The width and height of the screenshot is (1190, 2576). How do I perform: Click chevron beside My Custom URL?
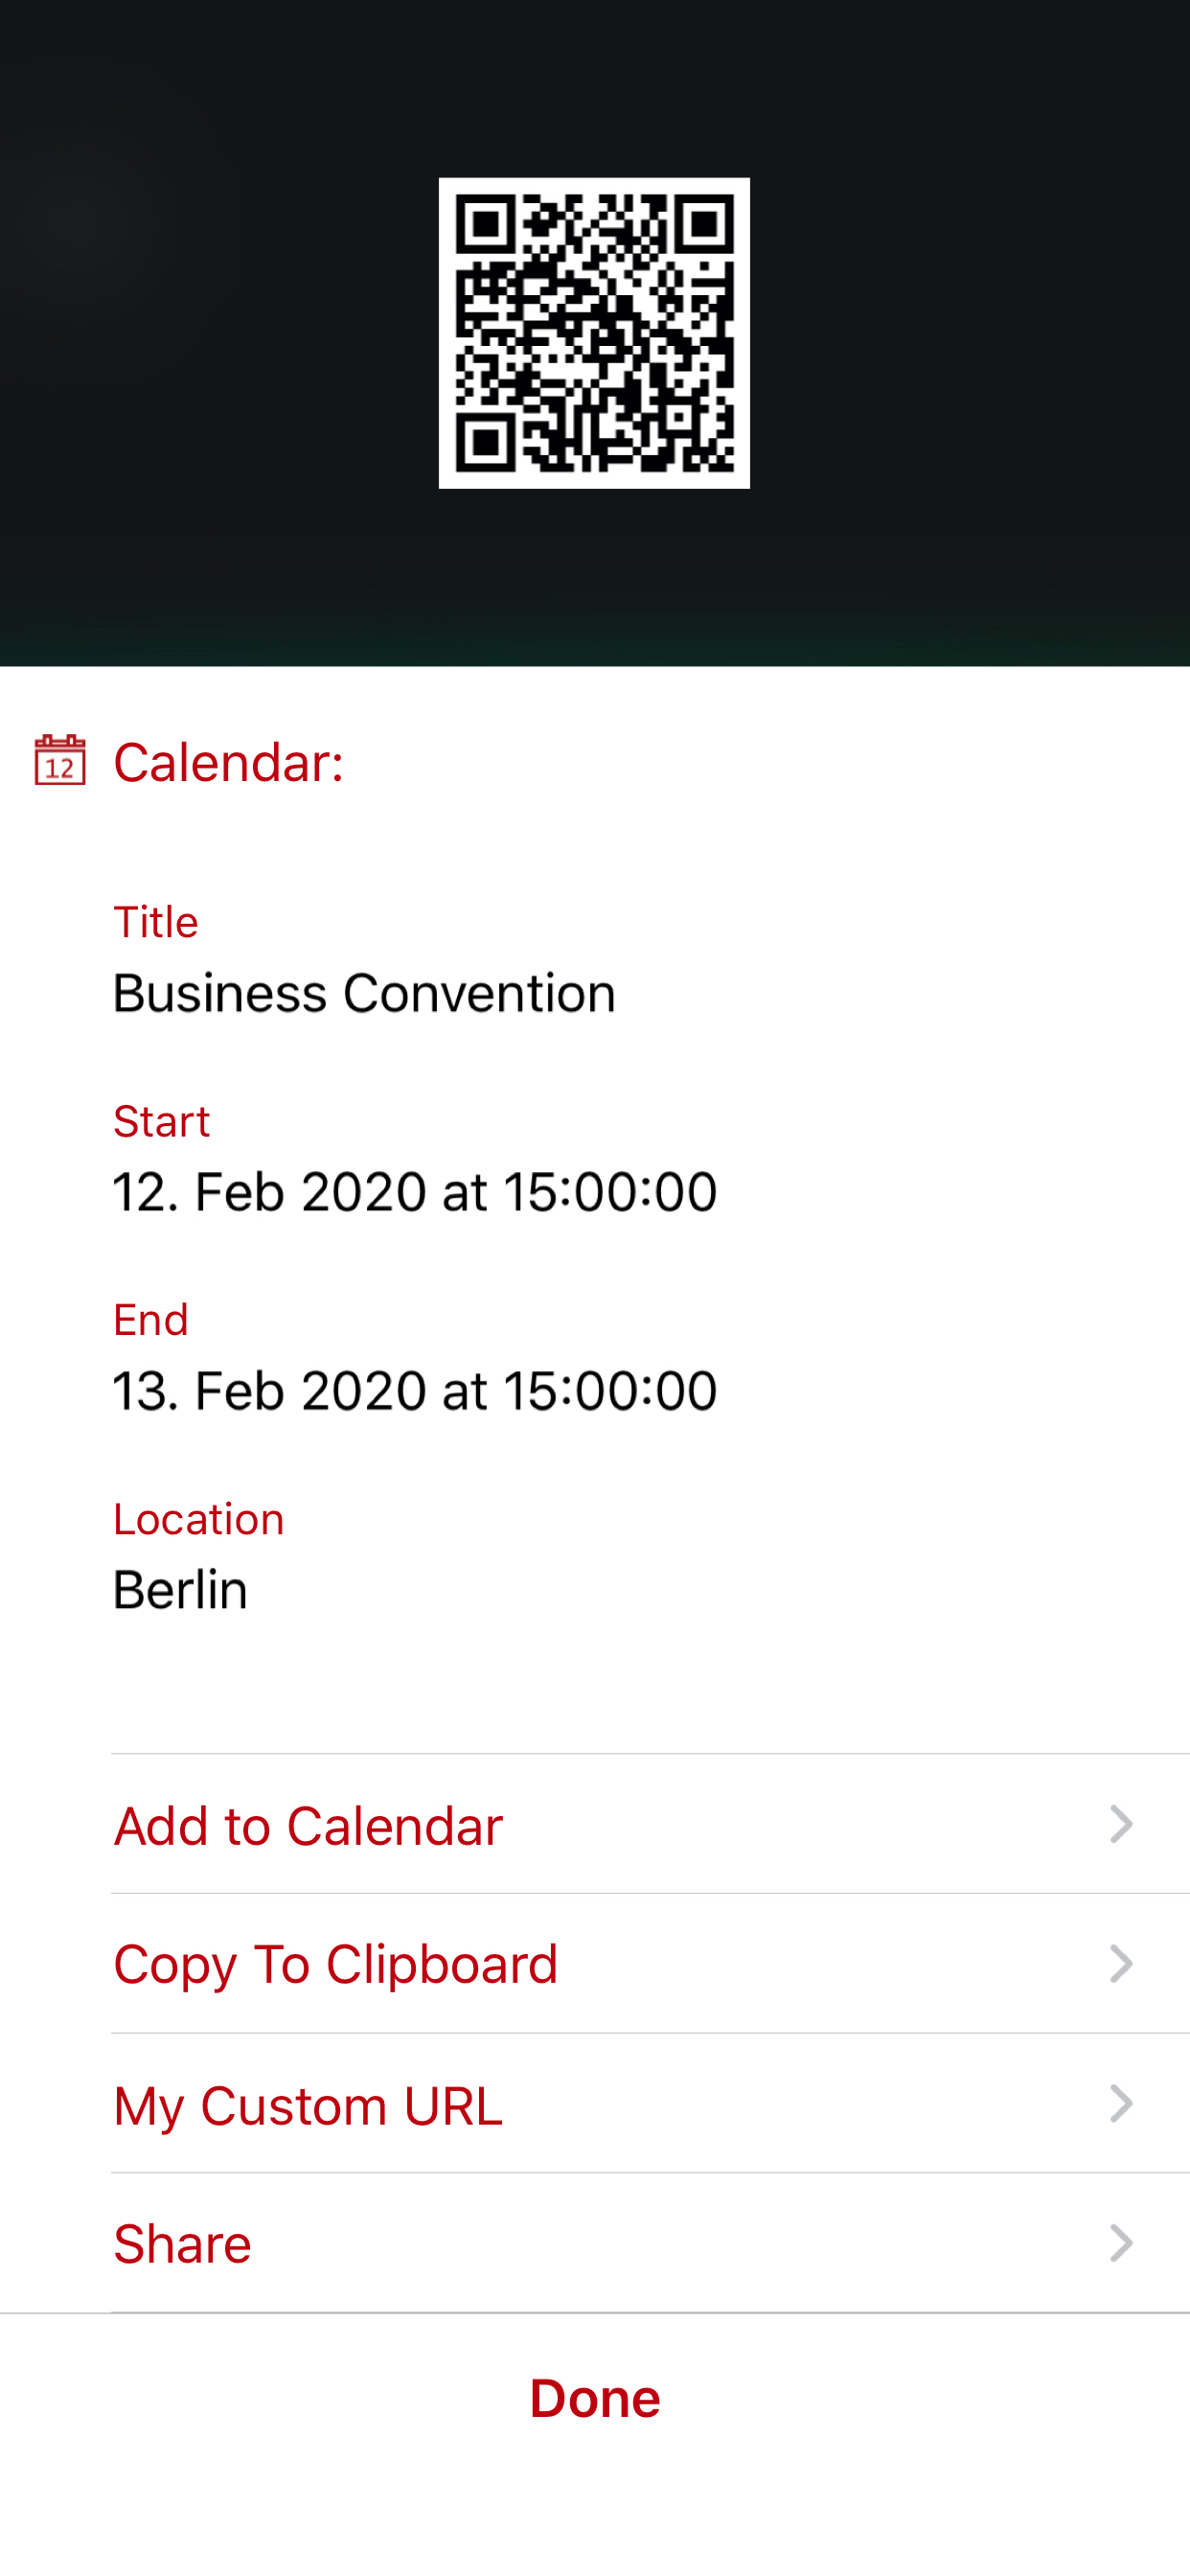(x=1121, y=2104)
